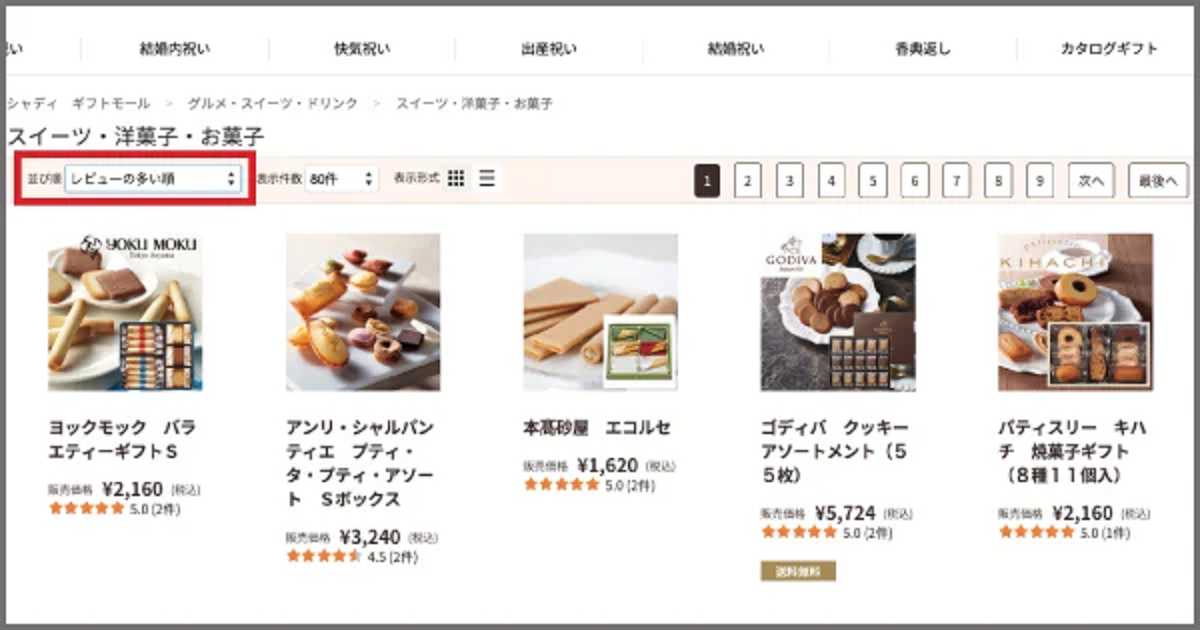Select current page 1 indicator
Screen dimensions: 1200x630
tap(706, 181)
